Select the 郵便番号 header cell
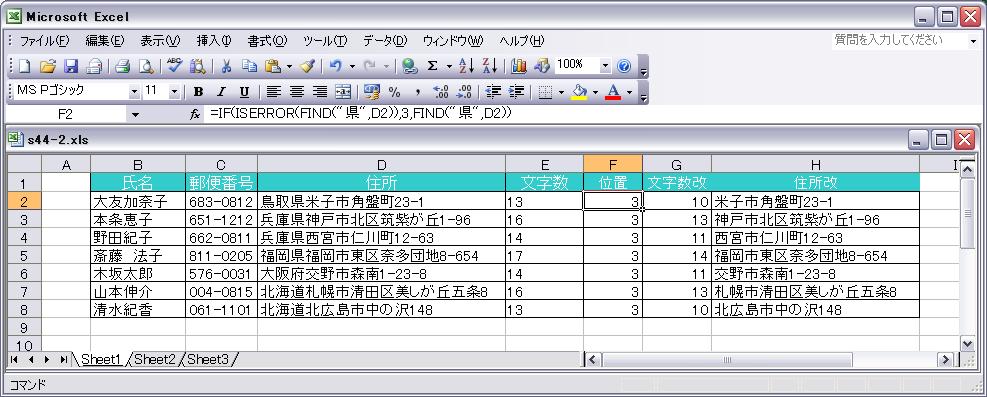 221,183
